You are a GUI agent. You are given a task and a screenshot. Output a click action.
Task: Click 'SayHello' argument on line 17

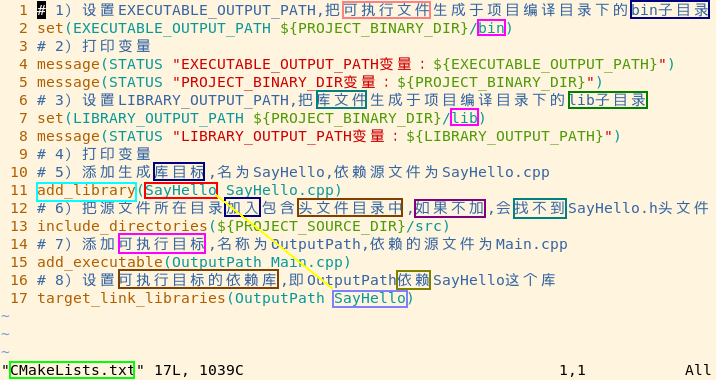370,298
